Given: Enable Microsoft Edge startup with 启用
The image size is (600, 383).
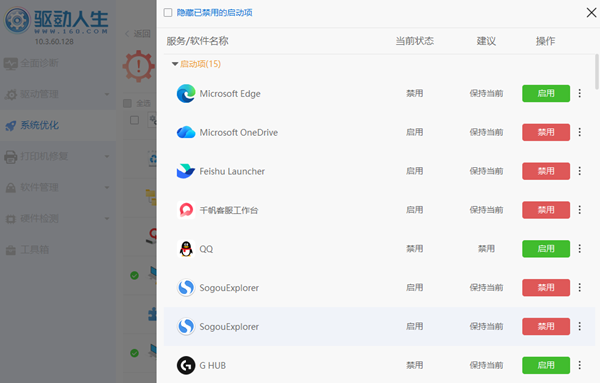Looking at the screenshot, I should pos(546,93).
